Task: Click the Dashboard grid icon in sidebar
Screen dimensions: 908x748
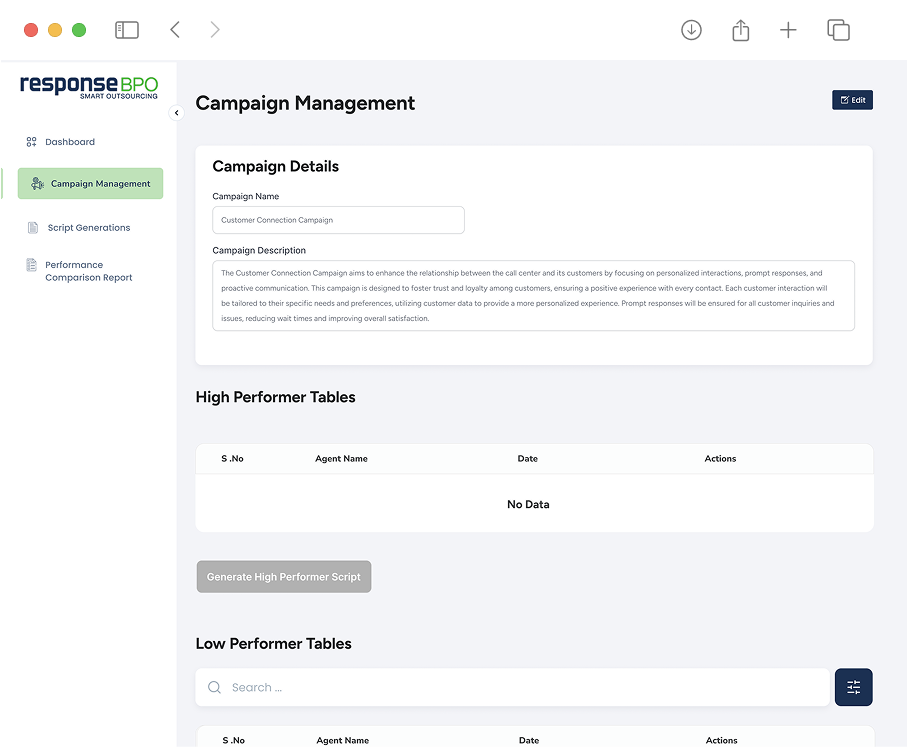Action: pos(31,142)
